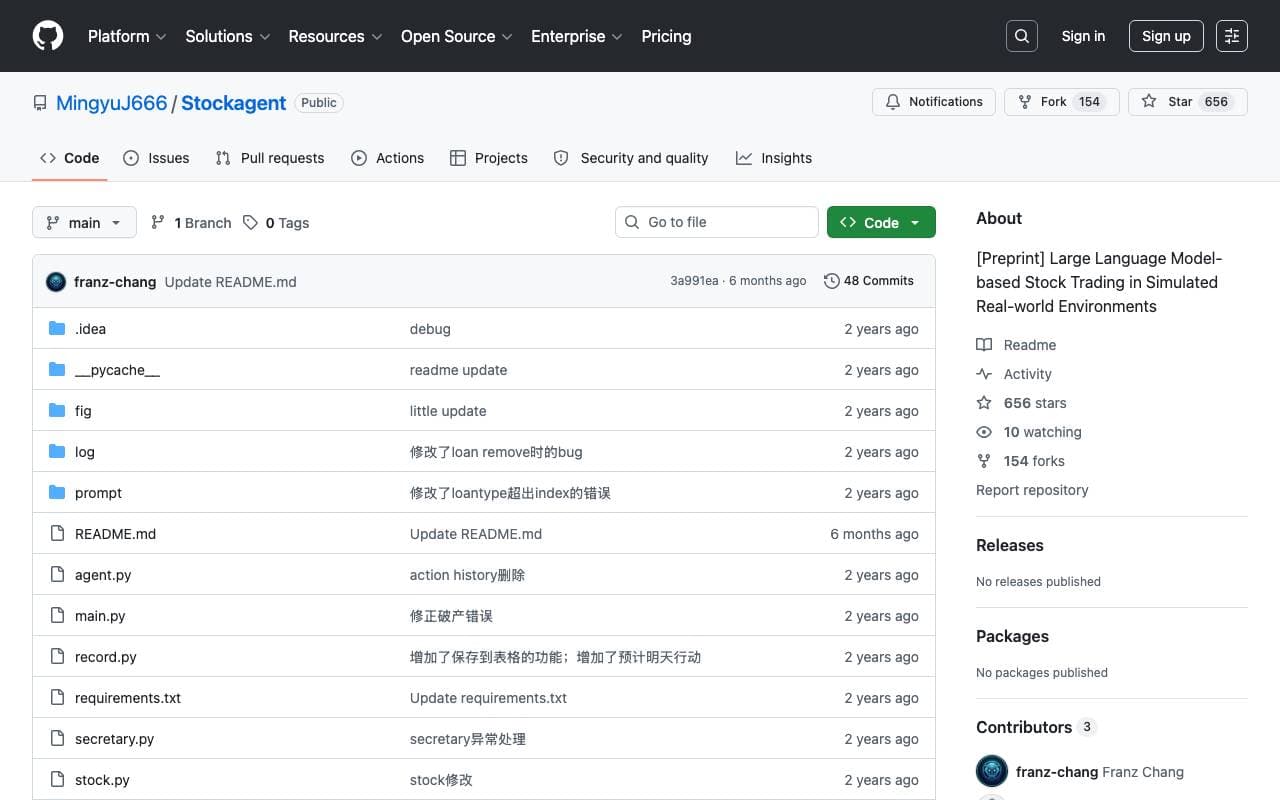Click the repository book icon

[x=40, y=103]
